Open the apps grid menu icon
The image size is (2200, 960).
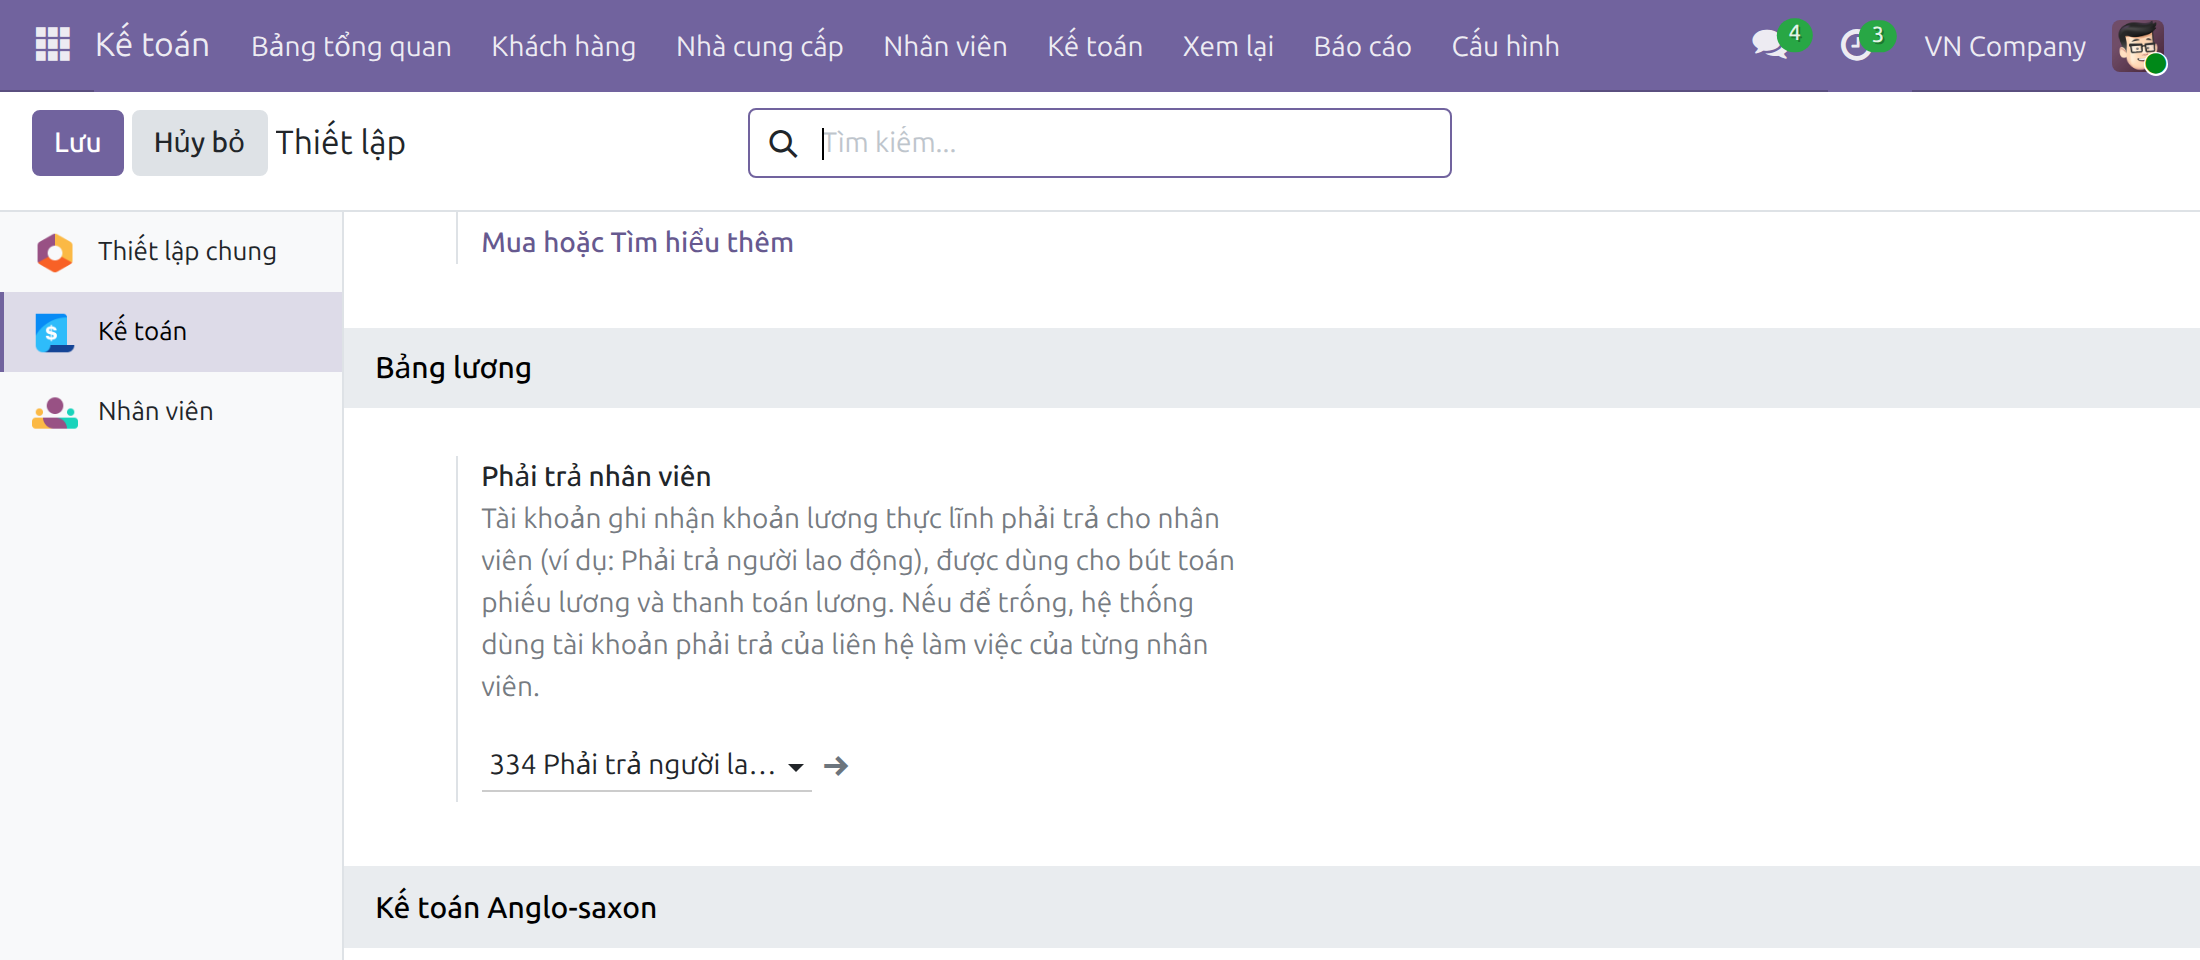52,45
